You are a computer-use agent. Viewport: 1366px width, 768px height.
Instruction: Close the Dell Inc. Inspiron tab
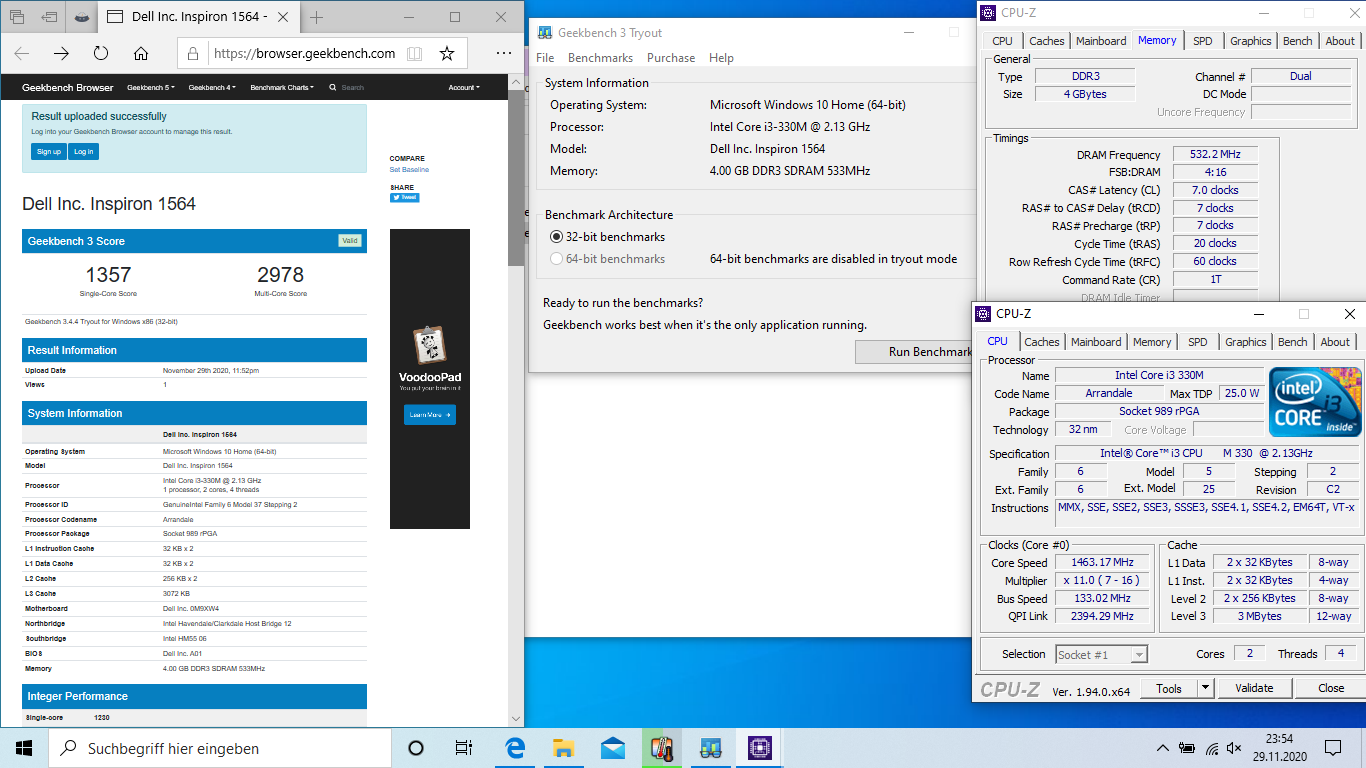(x=283, y=17)
